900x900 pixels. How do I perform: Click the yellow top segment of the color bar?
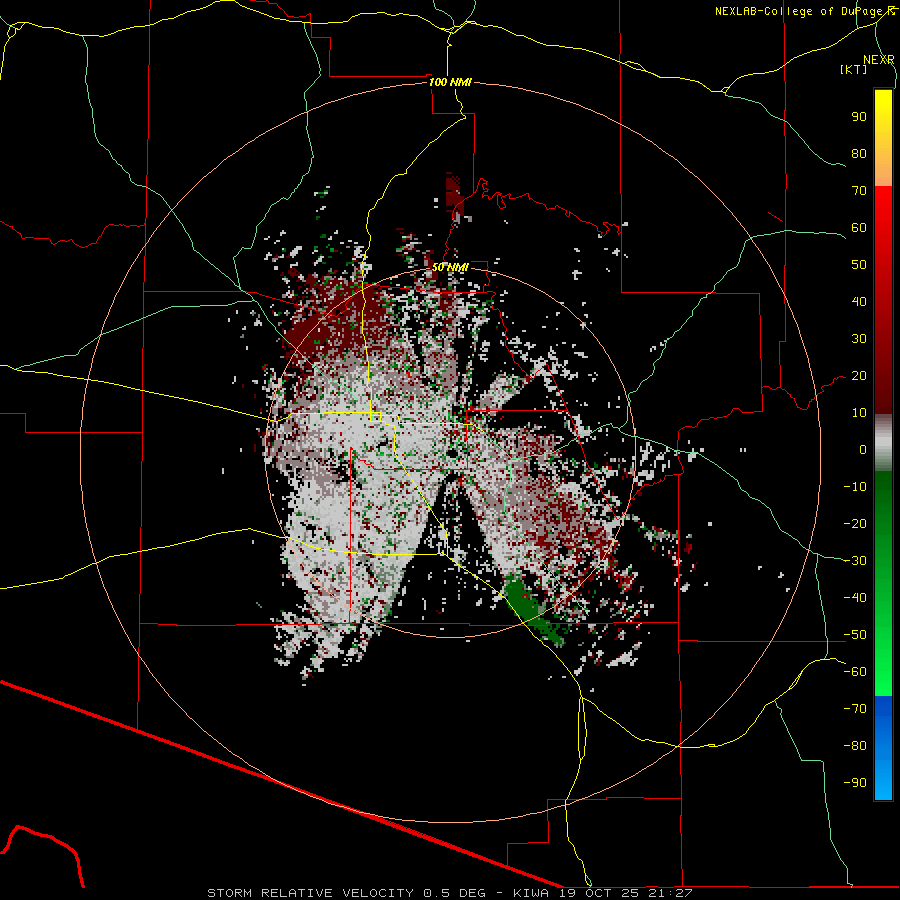click(883, 138)
